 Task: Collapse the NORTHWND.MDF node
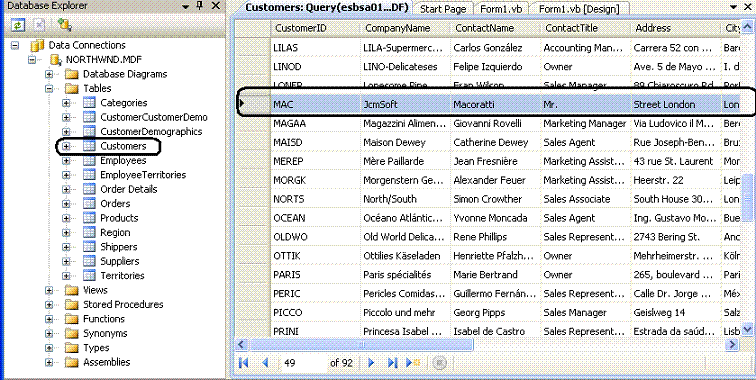[x=32, y=60]
